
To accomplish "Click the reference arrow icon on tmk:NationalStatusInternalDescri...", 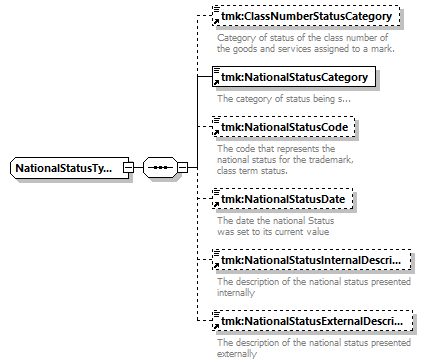I will pyautogui.click(x=216, y=266).
